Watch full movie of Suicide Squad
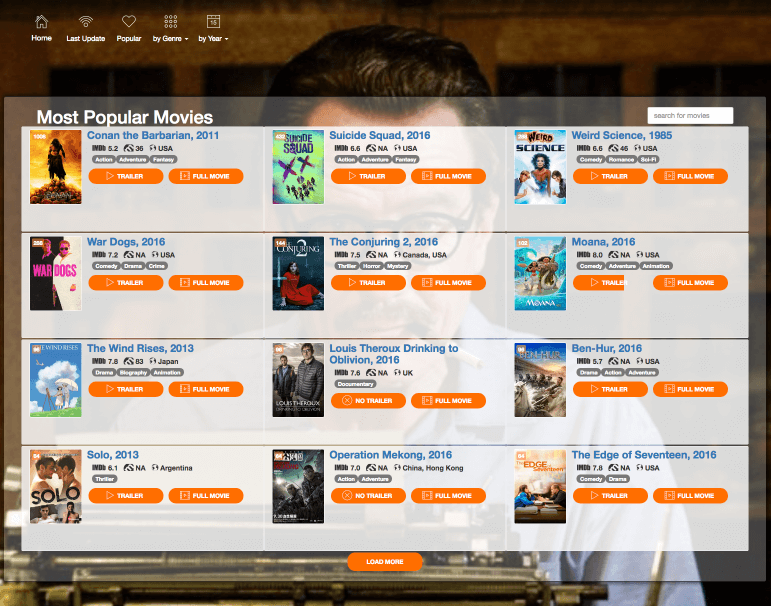771x606 pixels. tap(448, 176)
